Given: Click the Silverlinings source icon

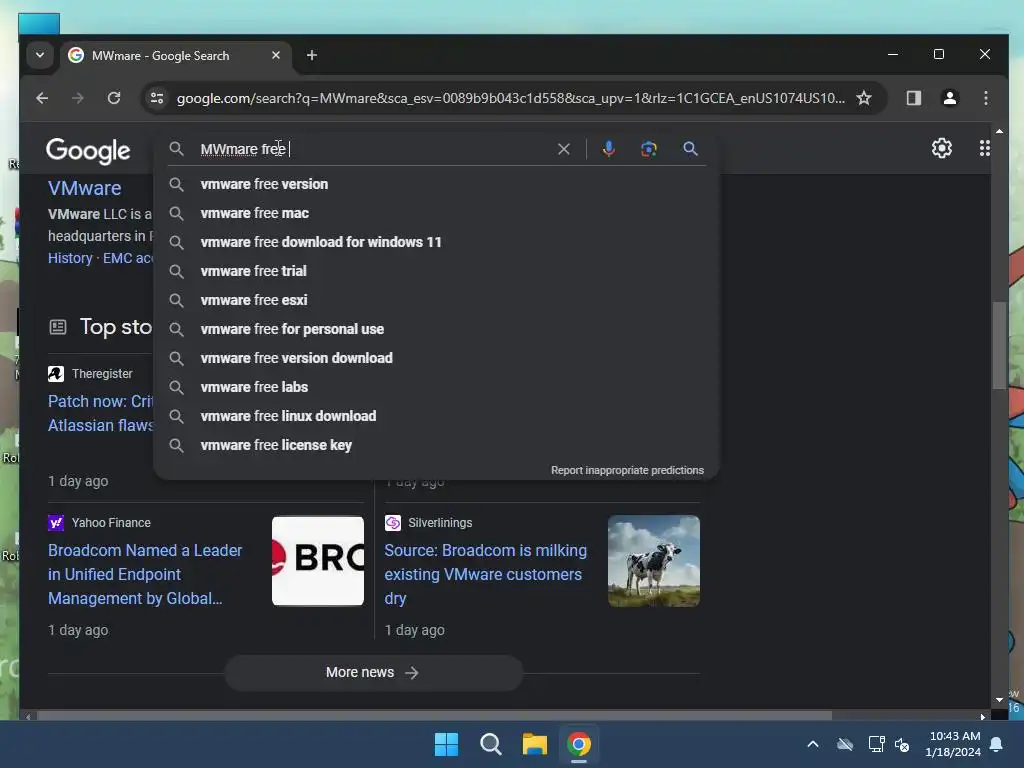Looking at the screenshot, I should pos(392,522).
